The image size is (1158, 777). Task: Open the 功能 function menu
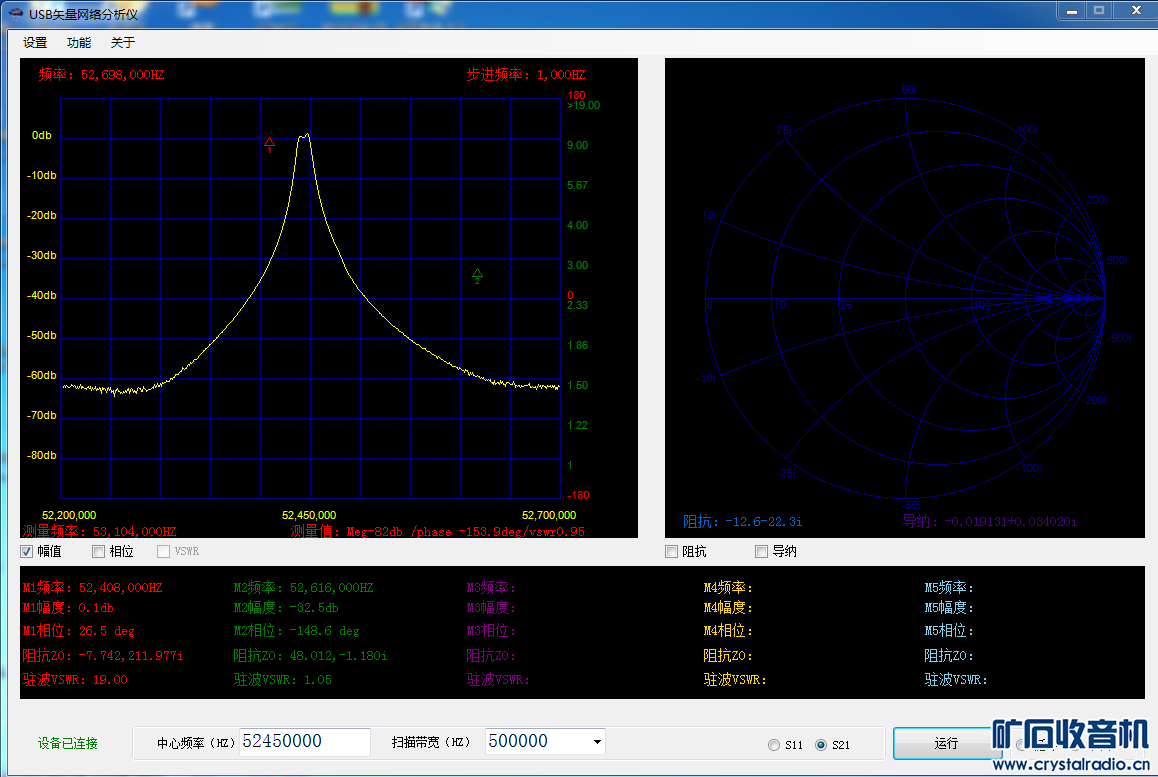tap(79, 43)
